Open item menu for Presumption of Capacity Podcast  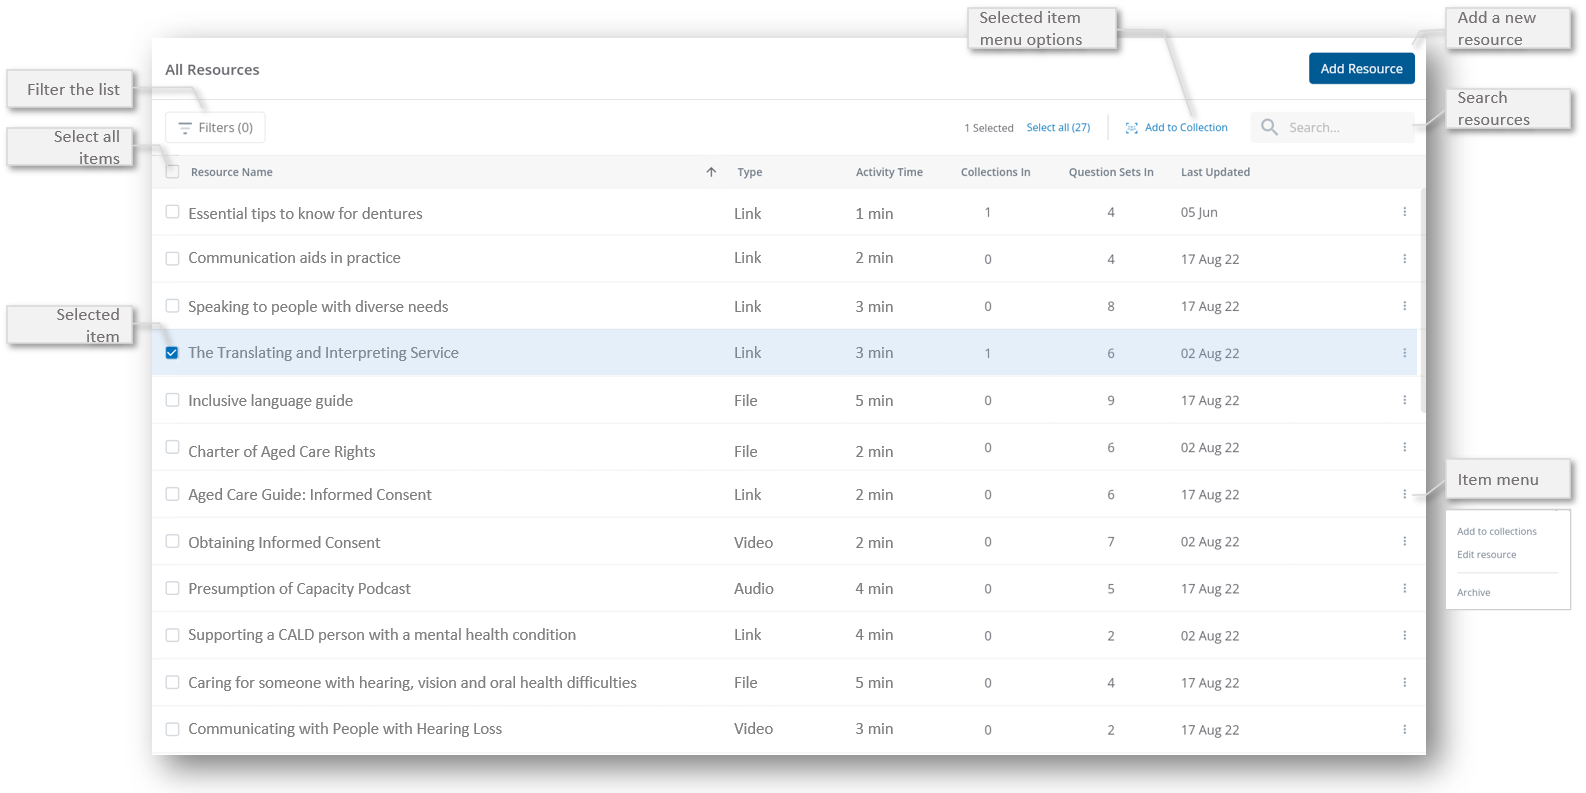tap(1404, 588)
